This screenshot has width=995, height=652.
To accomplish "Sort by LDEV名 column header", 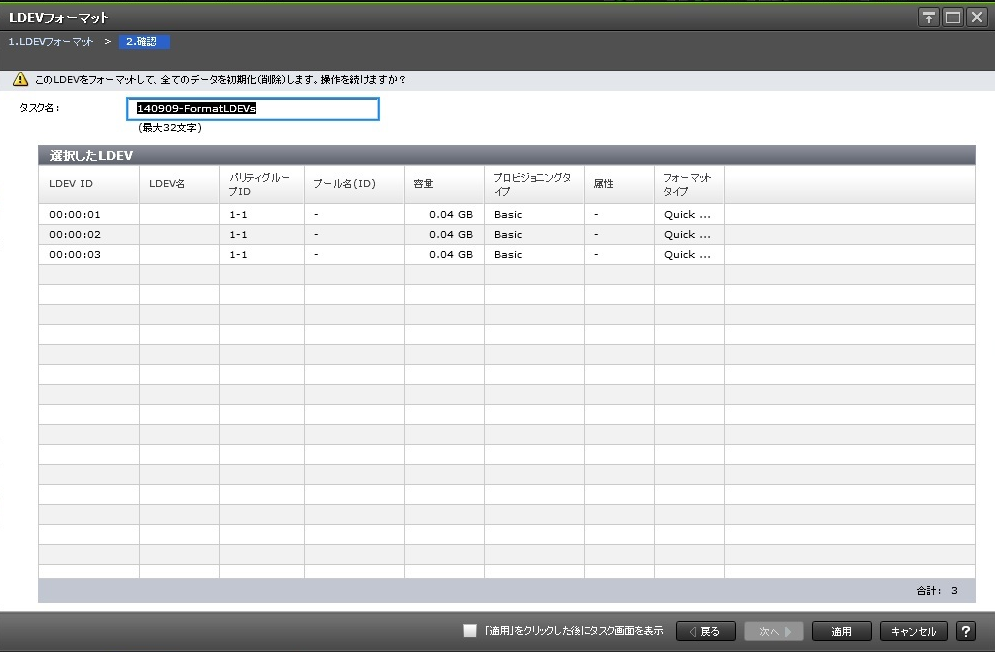I will click(180, 184).
